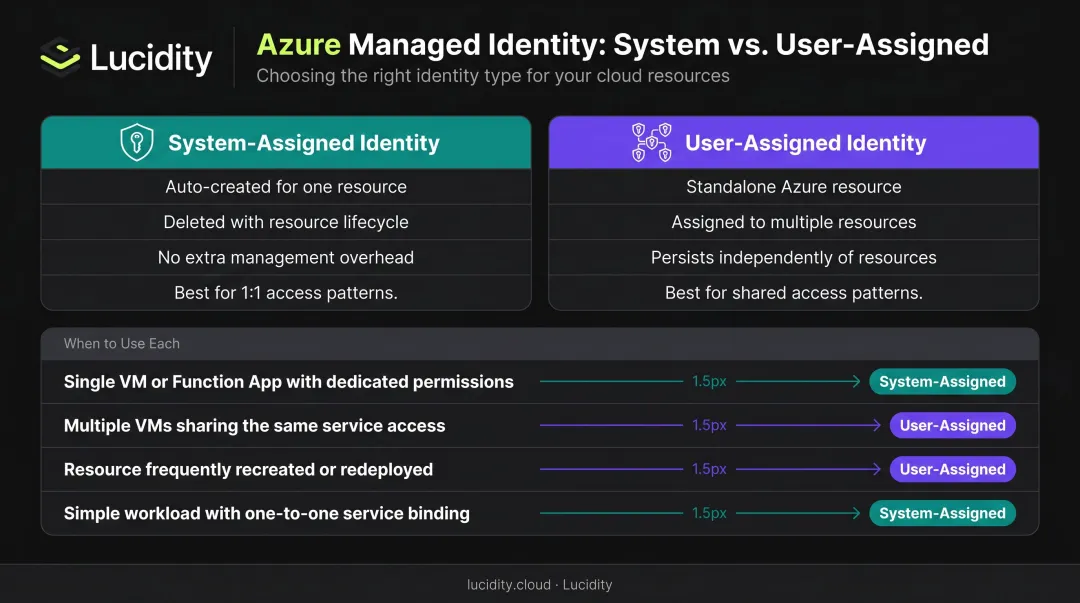1080x603 pixels.
Task: Click the Lucidity brand name text
Action: [151, 58]
